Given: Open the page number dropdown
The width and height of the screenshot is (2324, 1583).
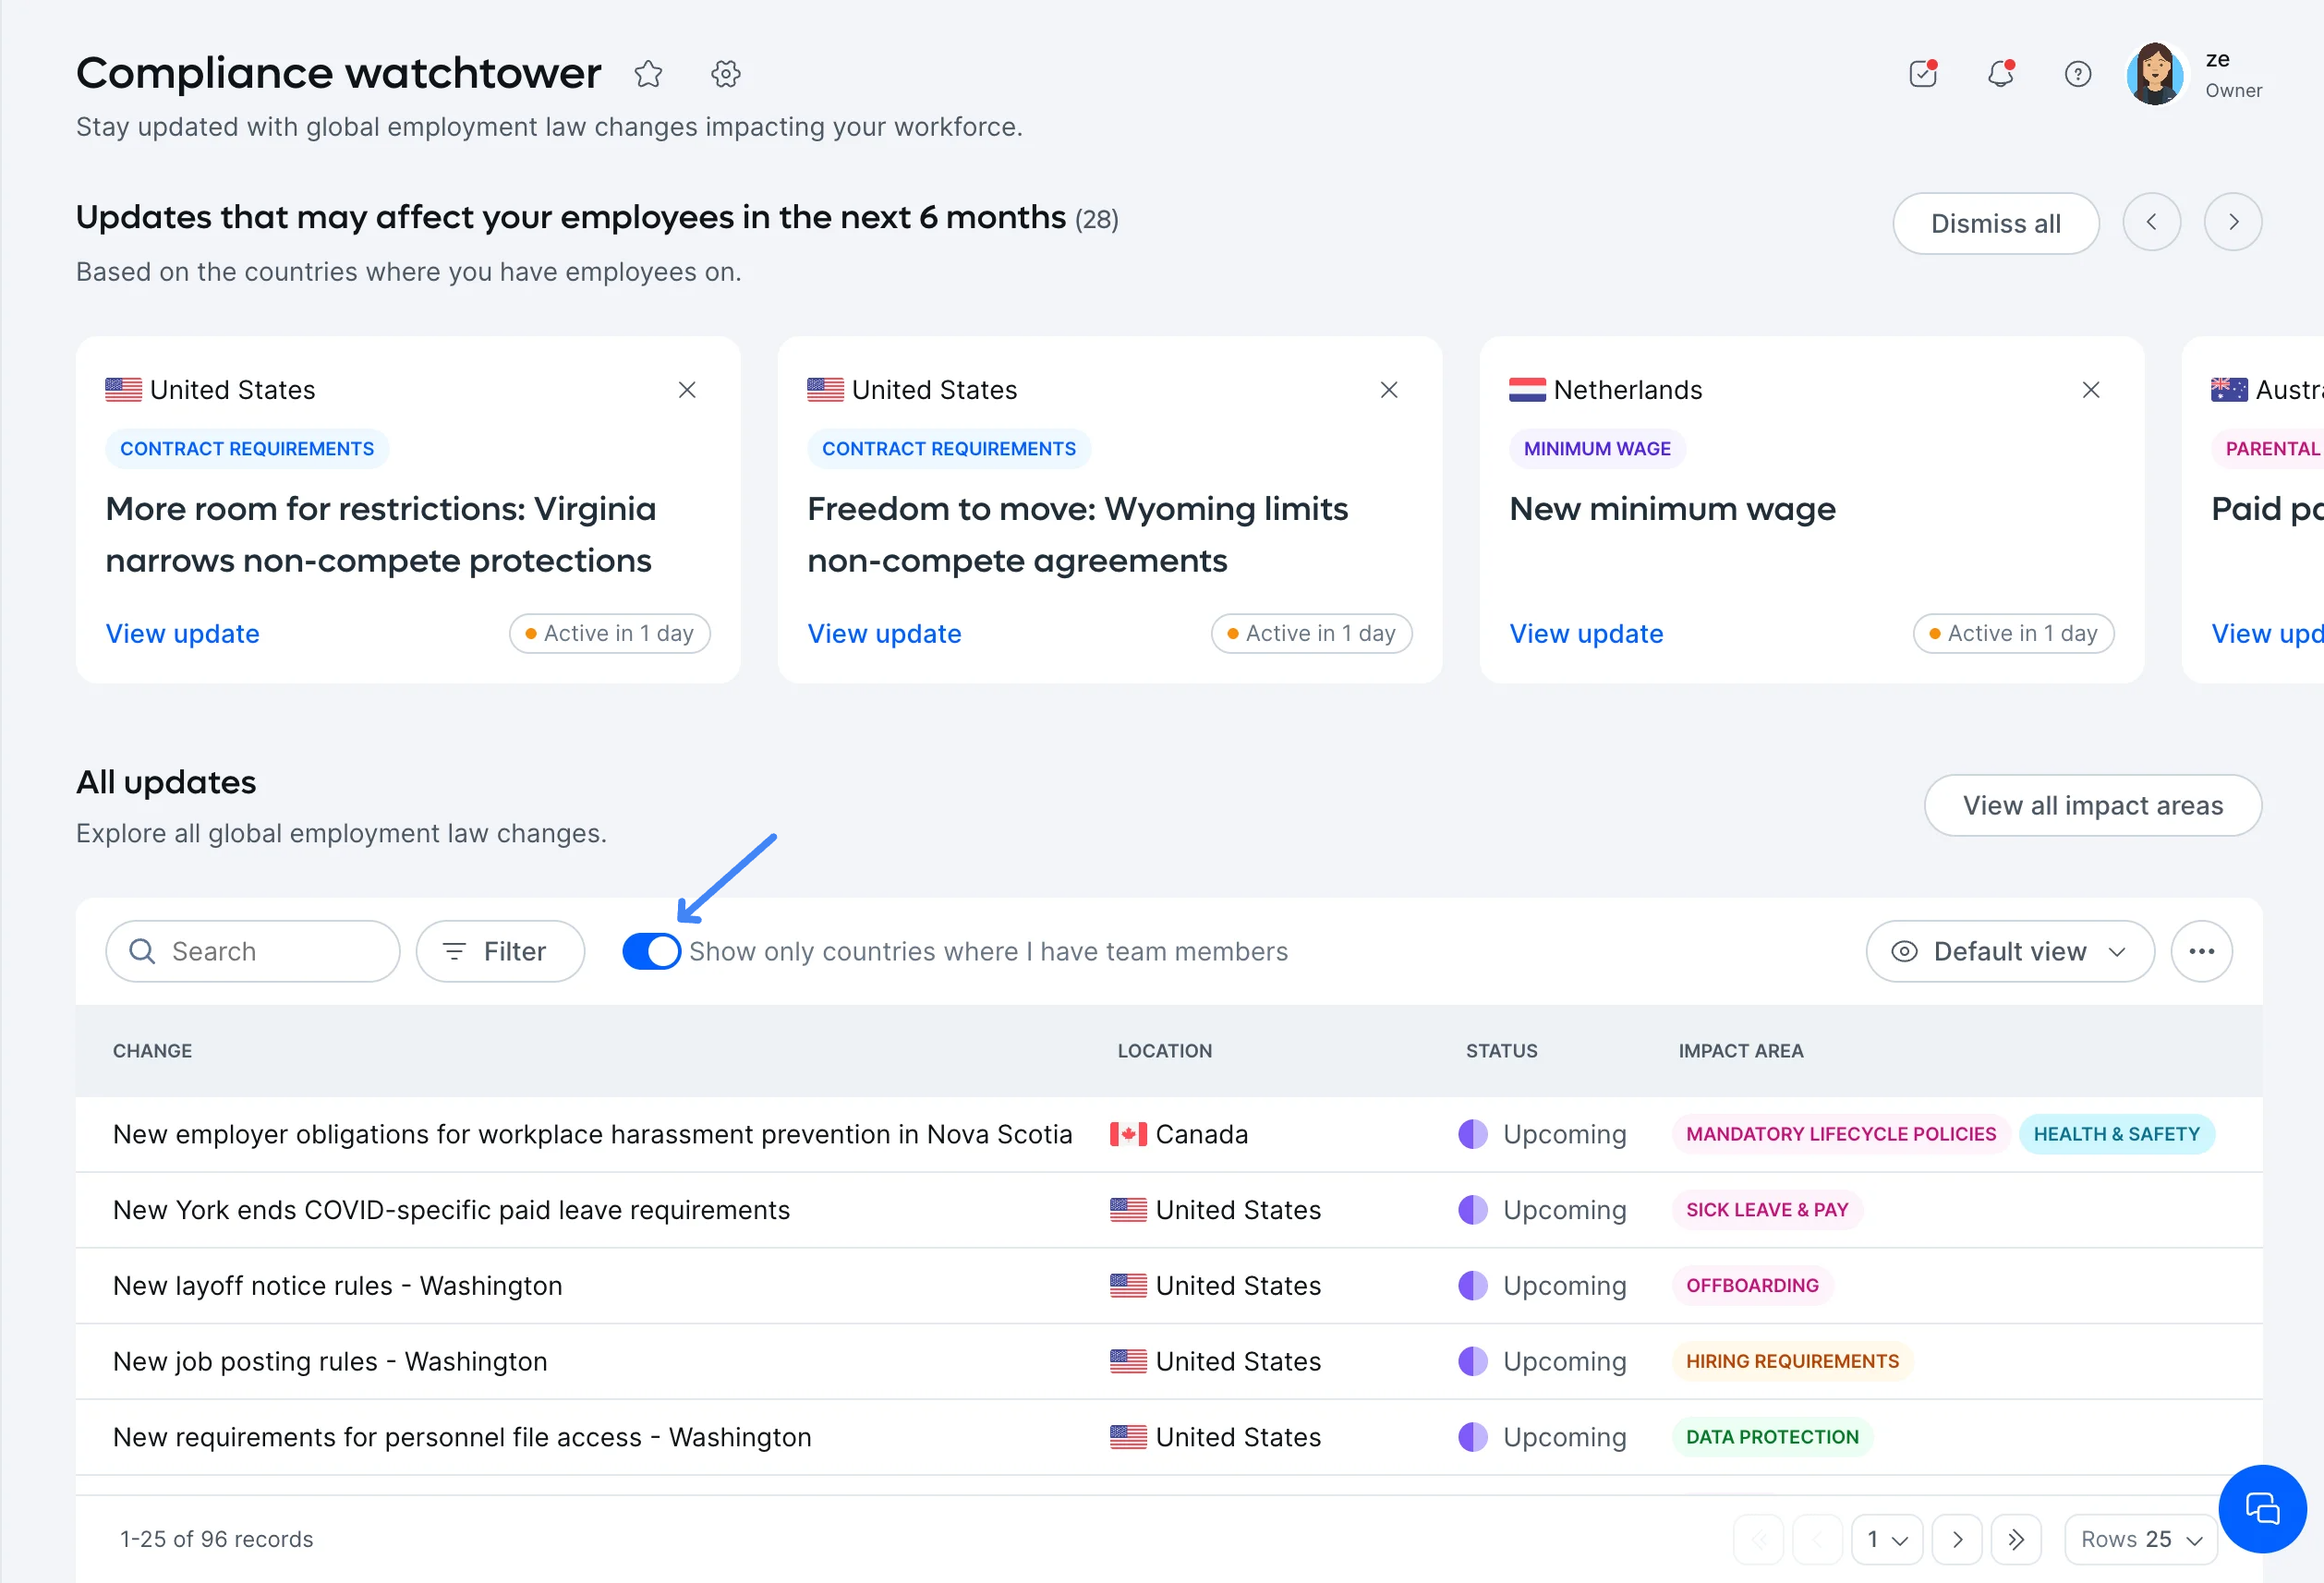Looking at the screenshot, I should (x=1887, y=1539).
